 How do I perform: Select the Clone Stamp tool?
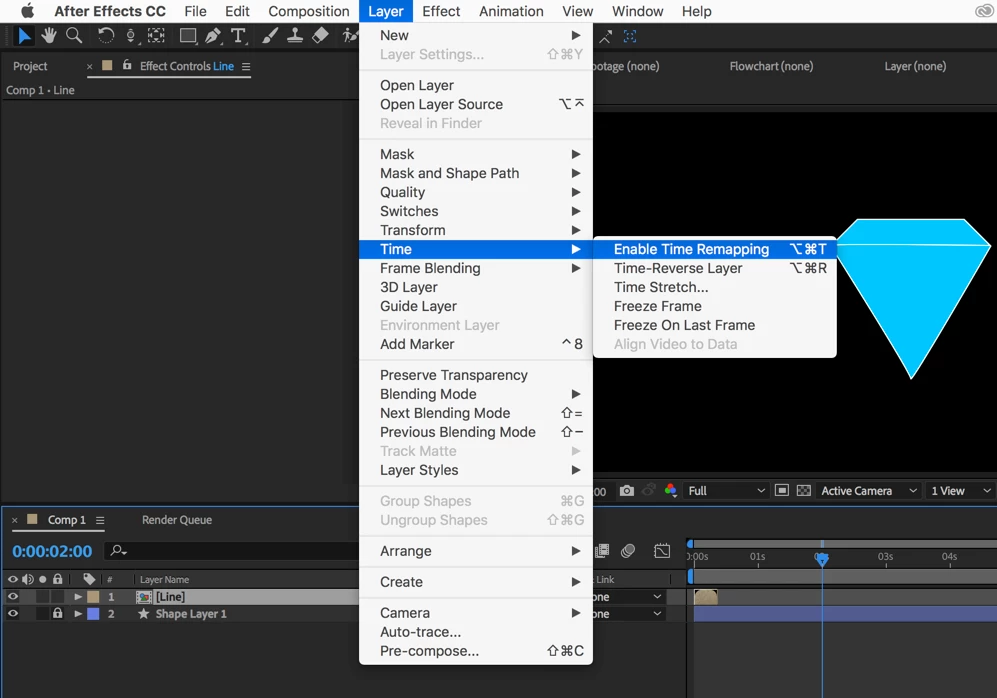coord(295,36)
